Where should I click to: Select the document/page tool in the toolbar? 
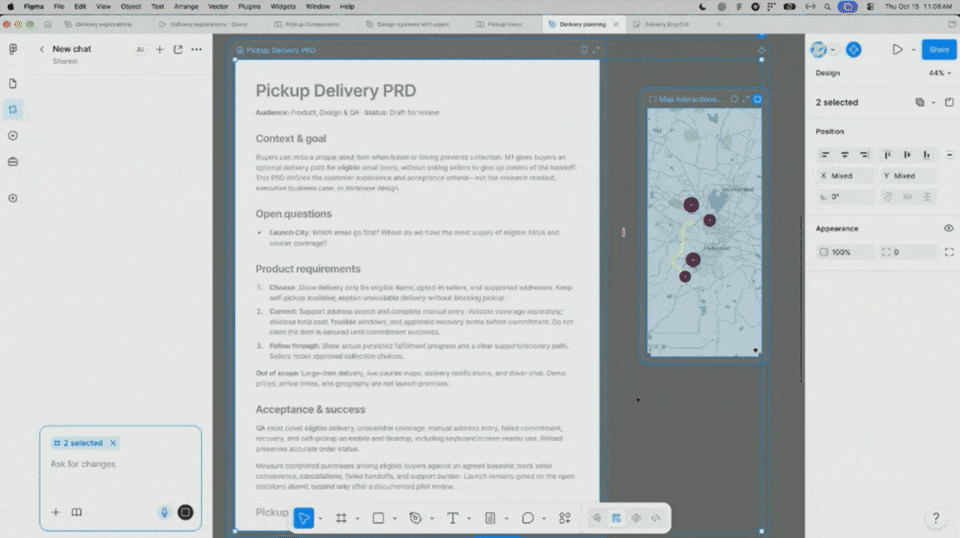(x=490, y=518)
